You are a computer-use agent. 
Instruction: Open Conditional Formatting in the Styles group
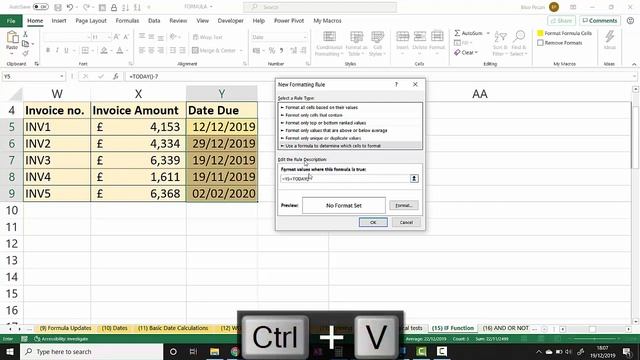329,43
